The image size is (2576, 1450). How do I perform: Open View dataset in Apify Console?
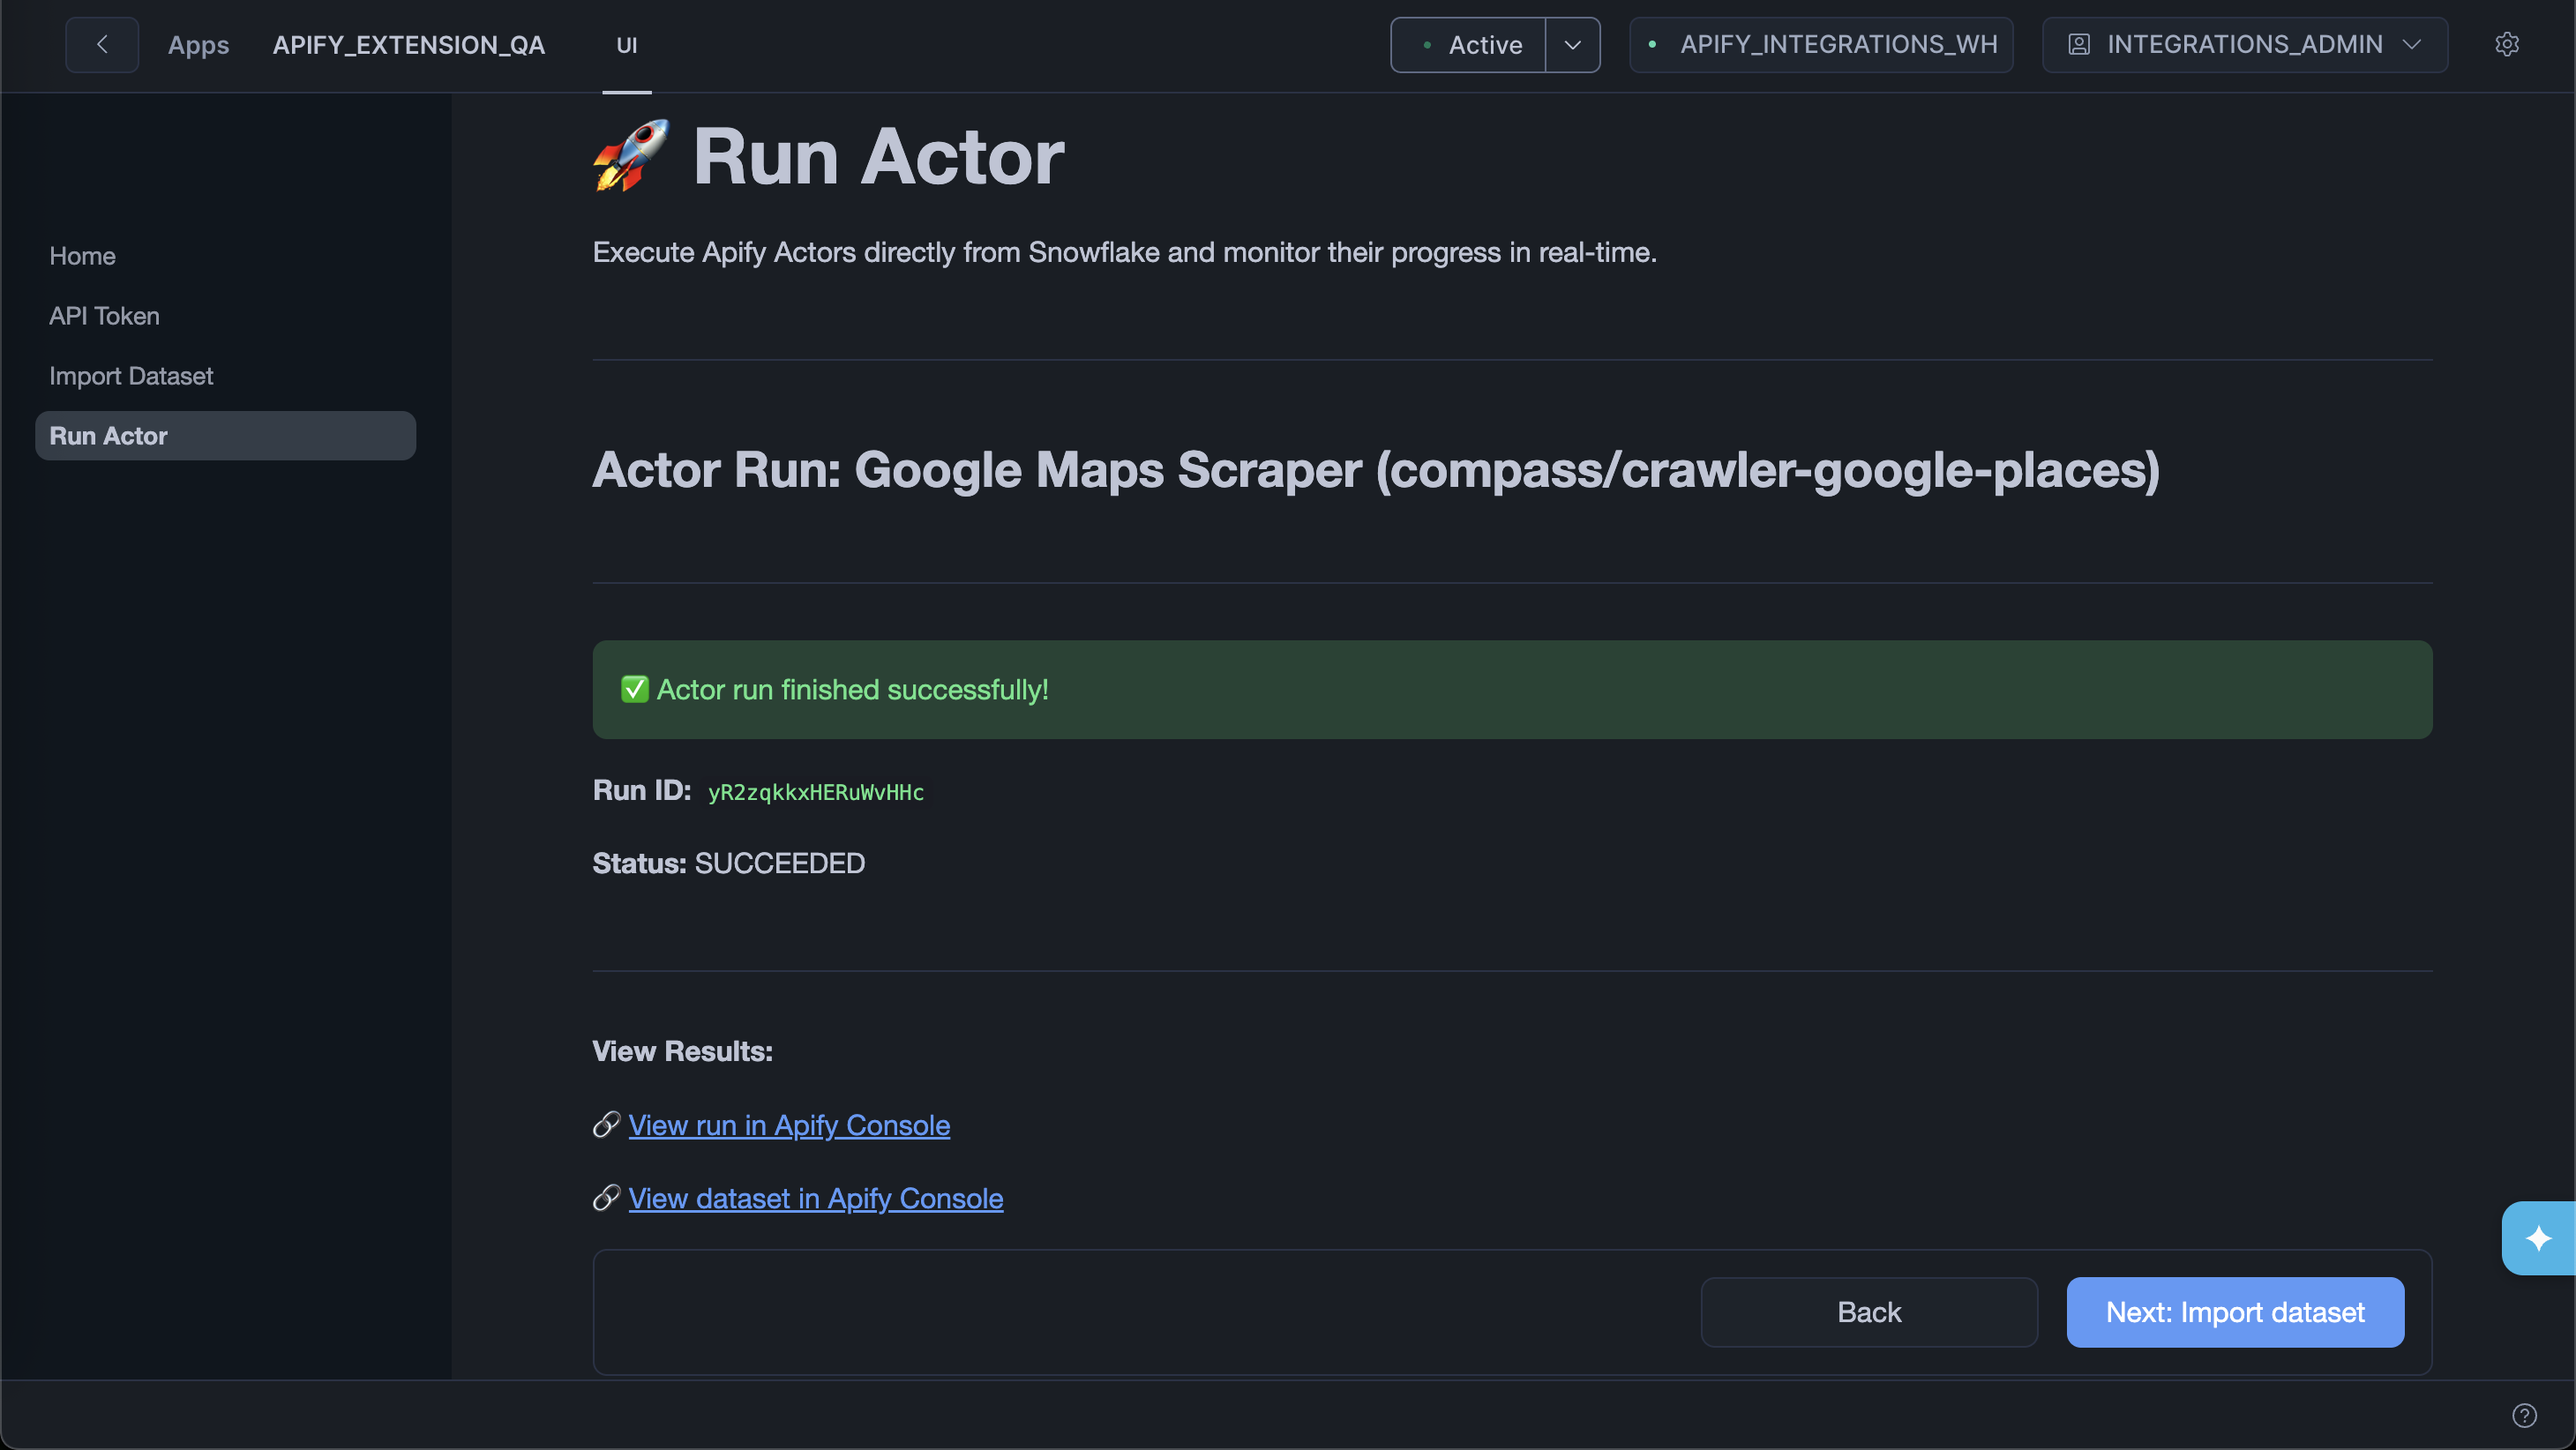click(x=815, y=1199)
